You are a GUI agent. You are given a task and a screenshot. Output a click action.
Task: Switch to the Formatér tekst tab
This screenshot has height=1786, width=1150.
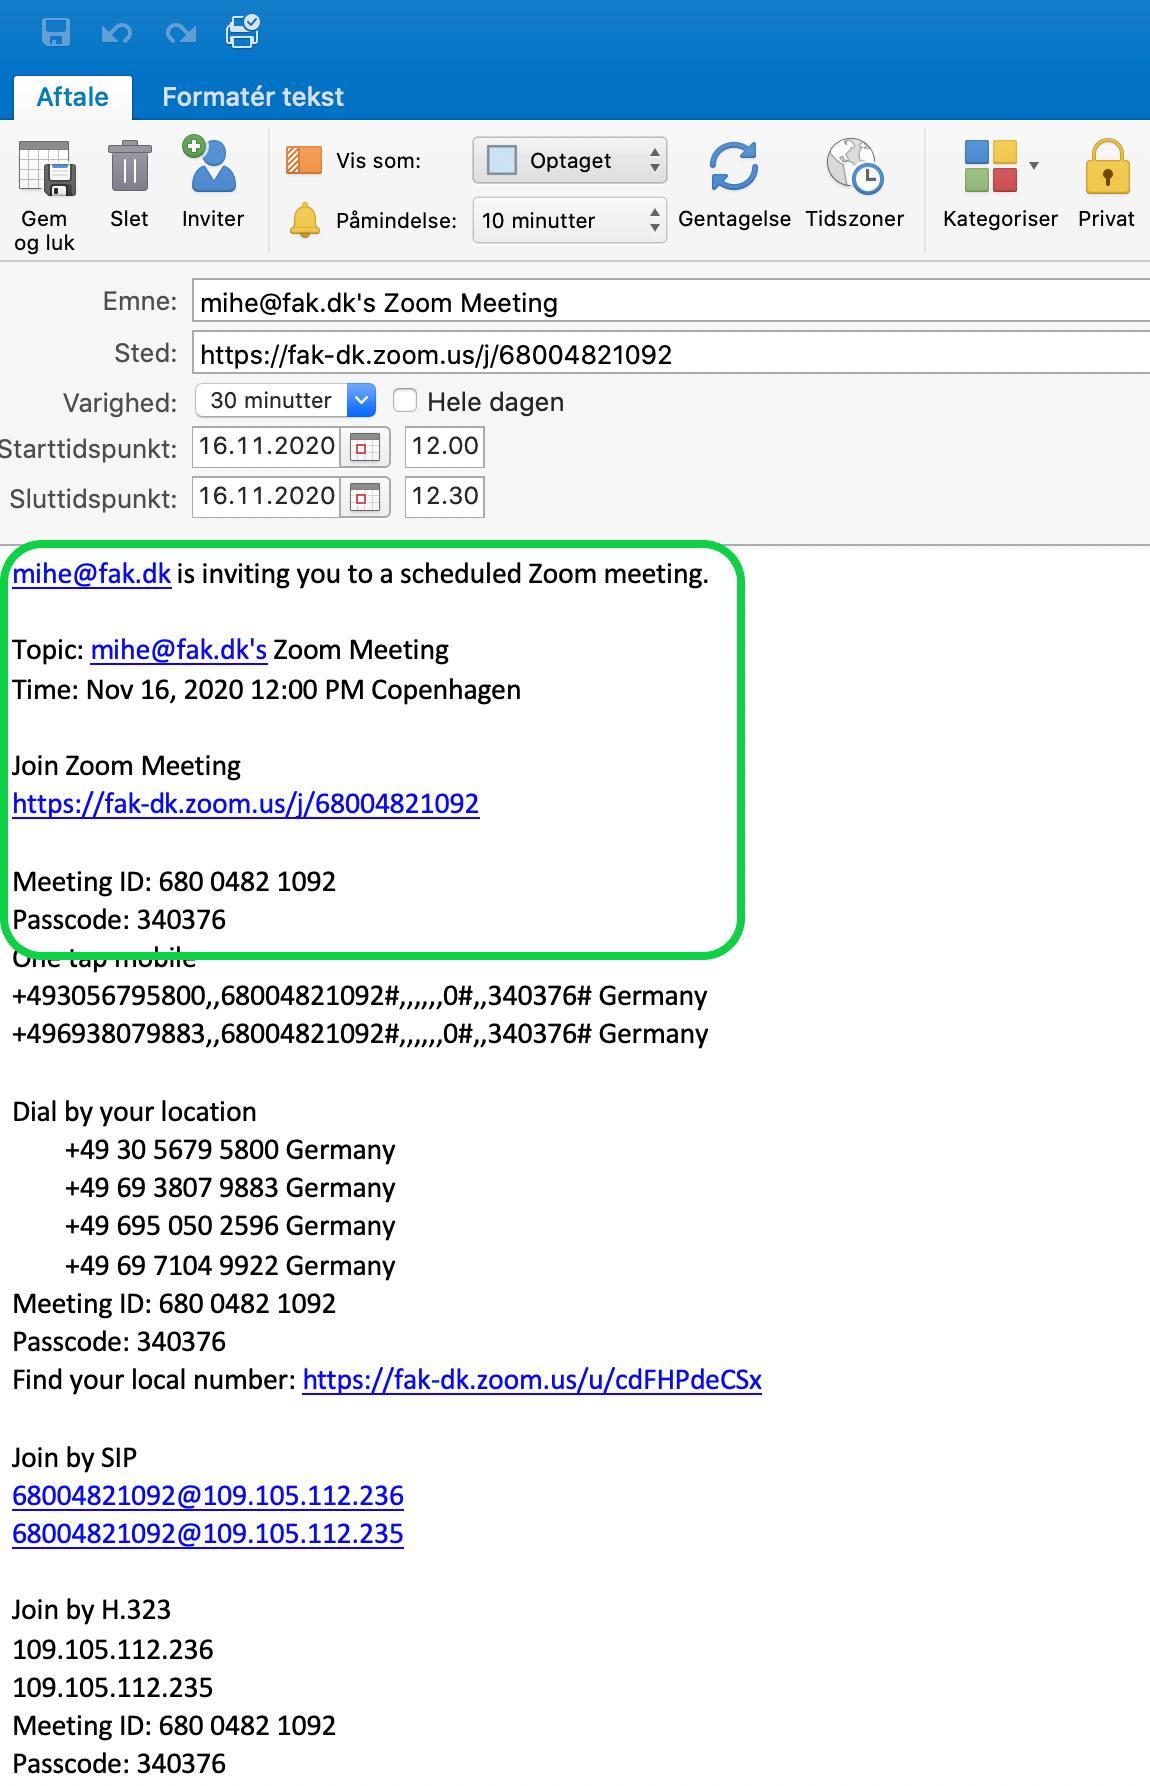[x=253, y=97]
